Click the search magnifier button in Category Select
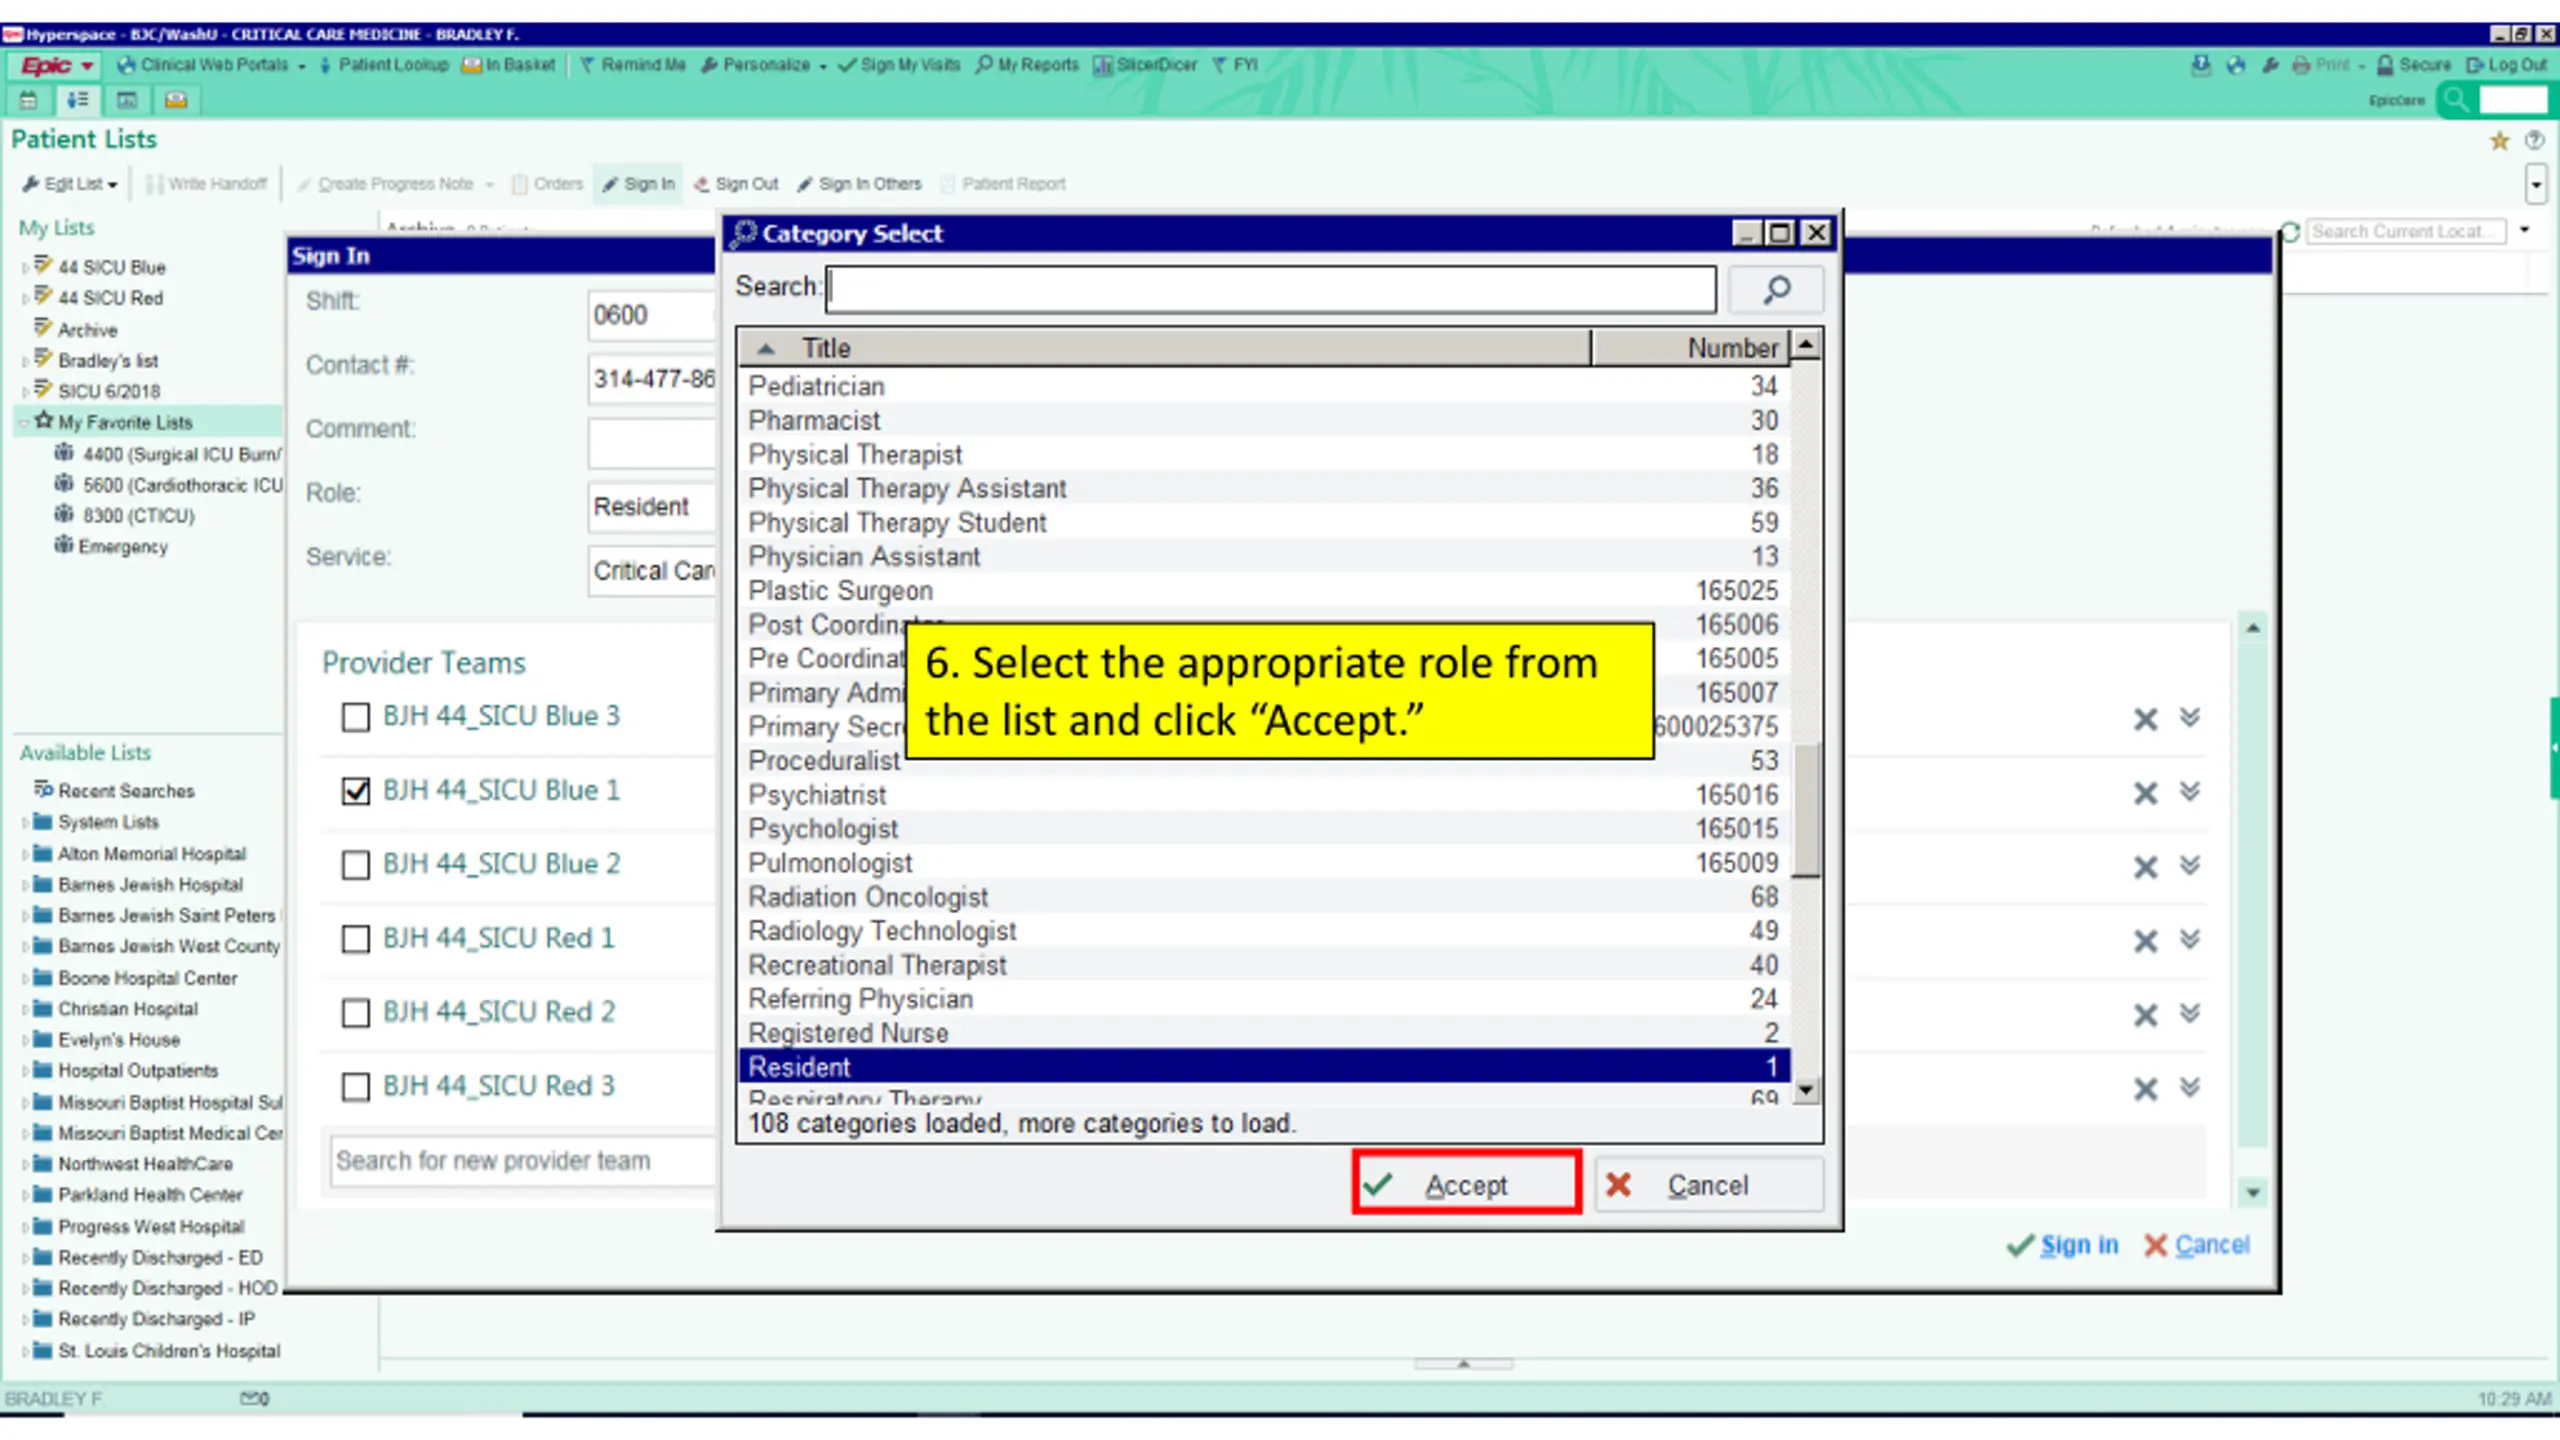2560x1440 pixels. pyautogui.click(x=1776, y=290)
